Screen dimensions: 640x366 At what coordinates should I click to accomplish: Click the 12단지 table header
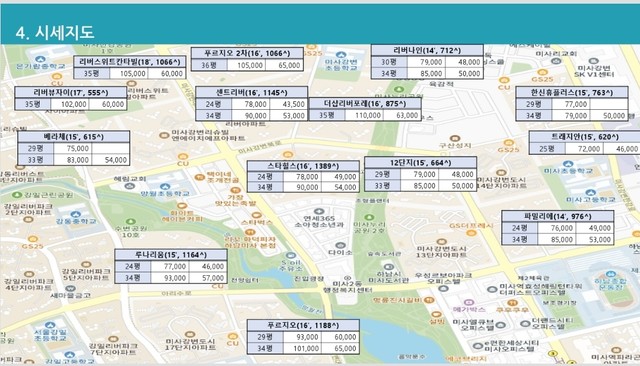pos(420,162)
